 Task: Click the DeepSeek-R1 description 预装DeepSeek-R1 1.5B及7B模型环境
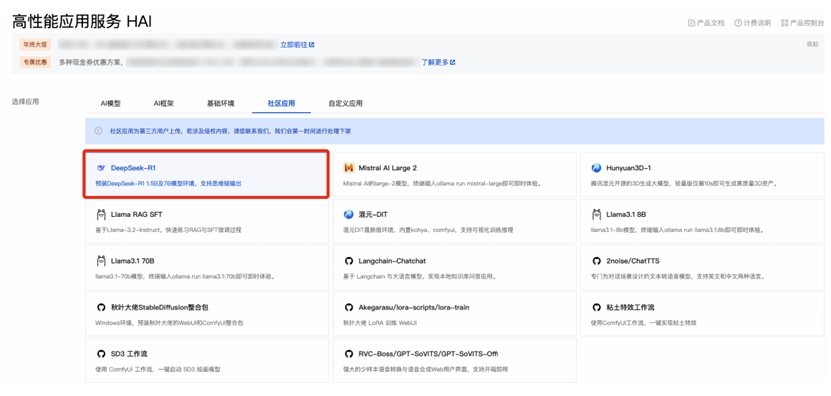pyautogui.click(x=169, y=183)
